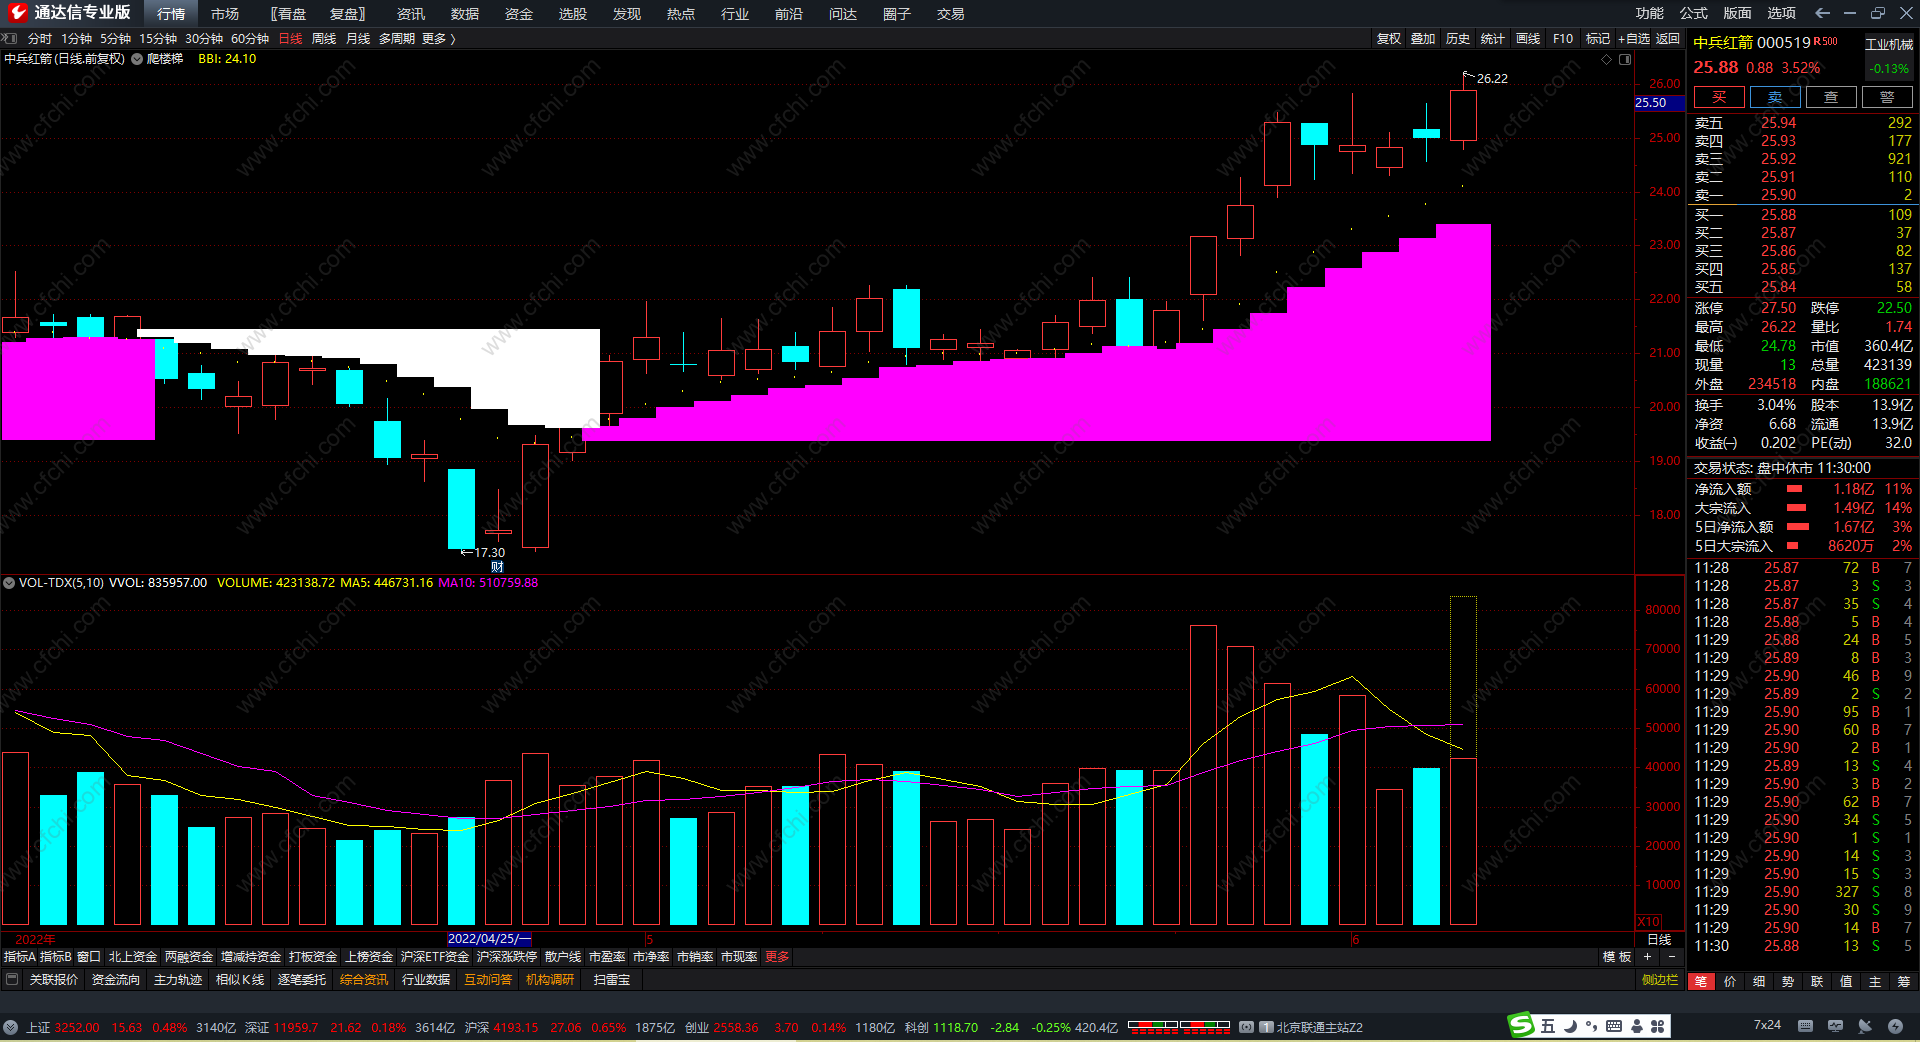Open the 复权 options
This screenshot has height=1042, width=1920.
click(1389, 39)
